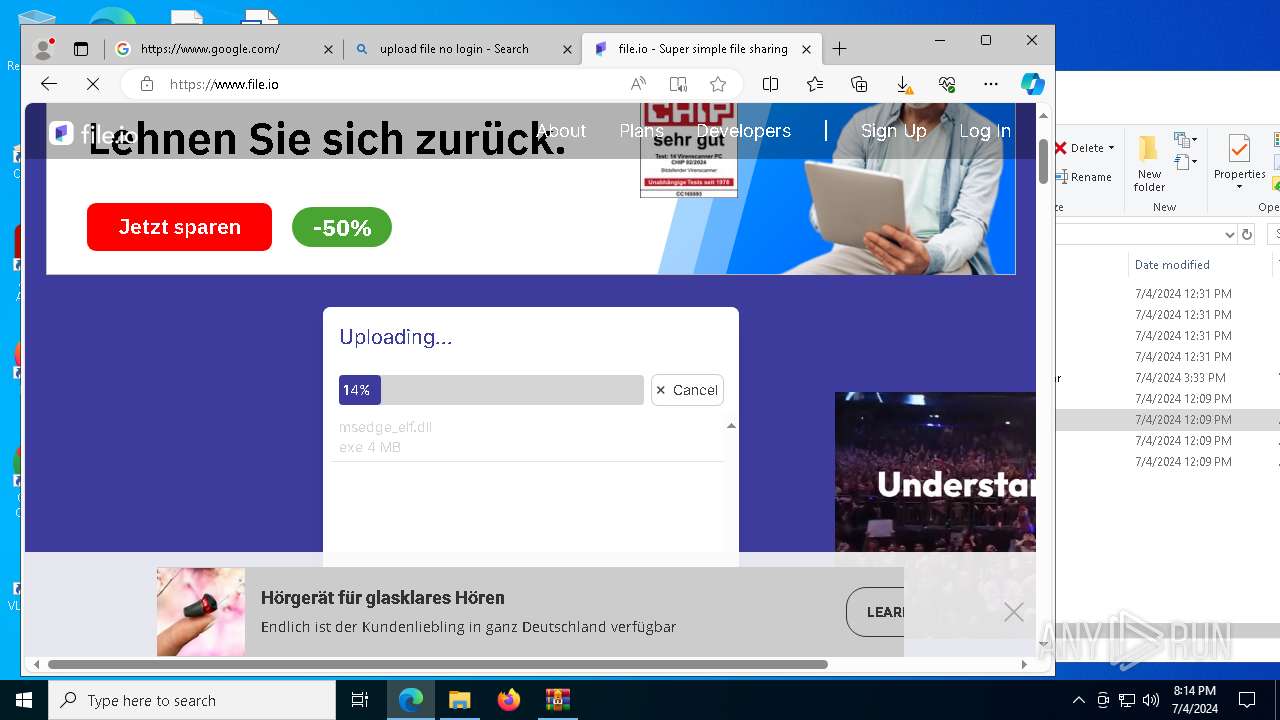This screenshot has height=720, width=1280.
Task: Activate the Read aloud icon
Action: pos(637,84)
